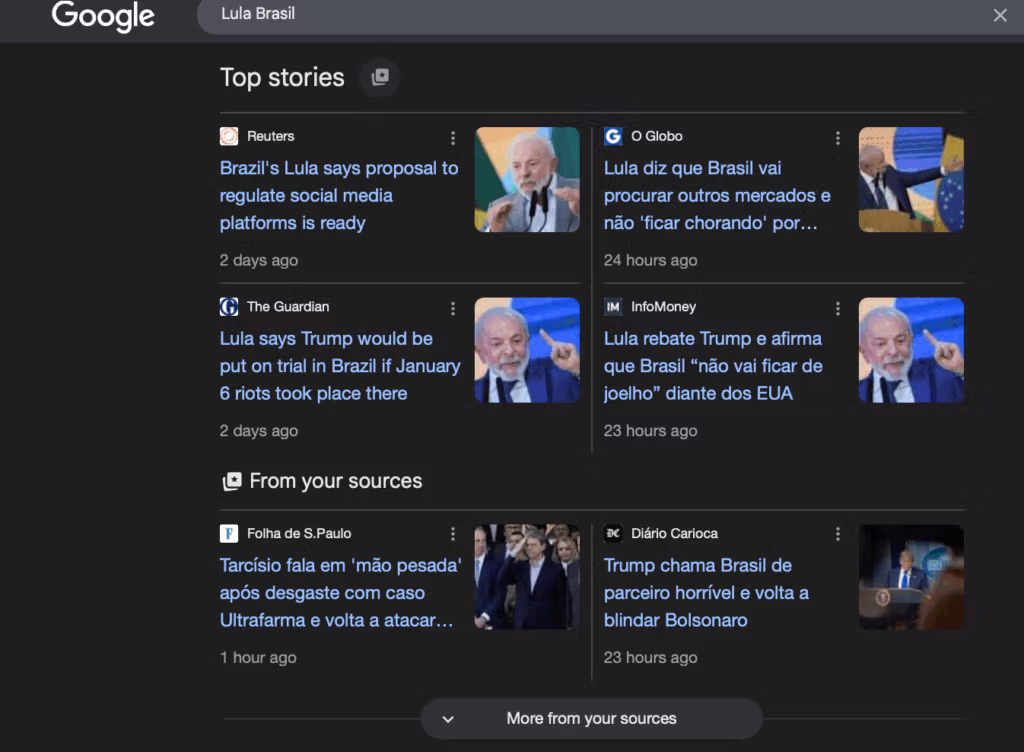The width and height of the screenshot is (1024, 752).
Task: Open Folha headline about Tarcísio 'mão pesada'
Action: pos(339,593)
